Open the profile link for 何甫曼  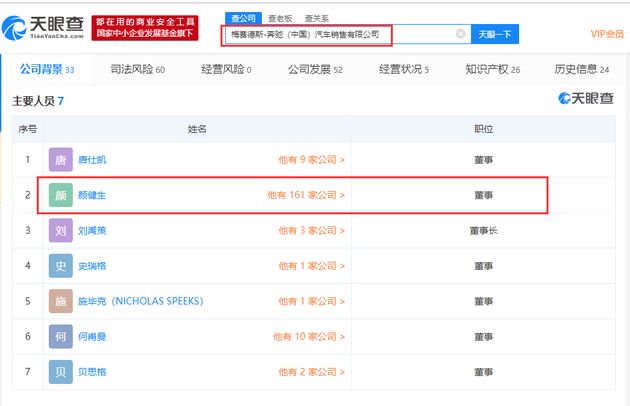(92, 336)
